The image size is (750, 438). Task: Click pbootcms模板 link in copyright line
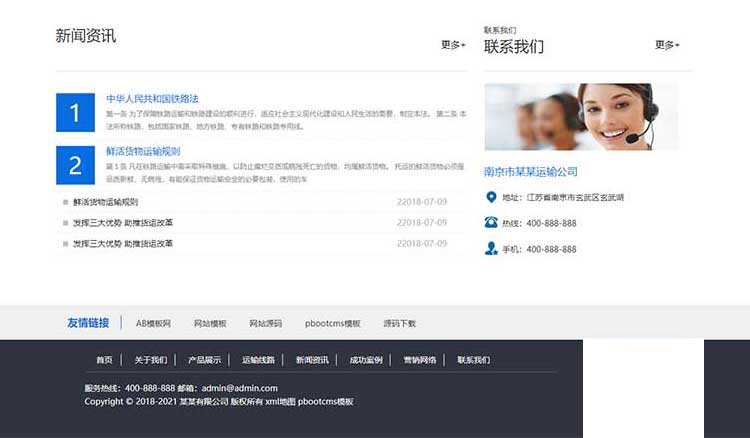tap(325, 402)
